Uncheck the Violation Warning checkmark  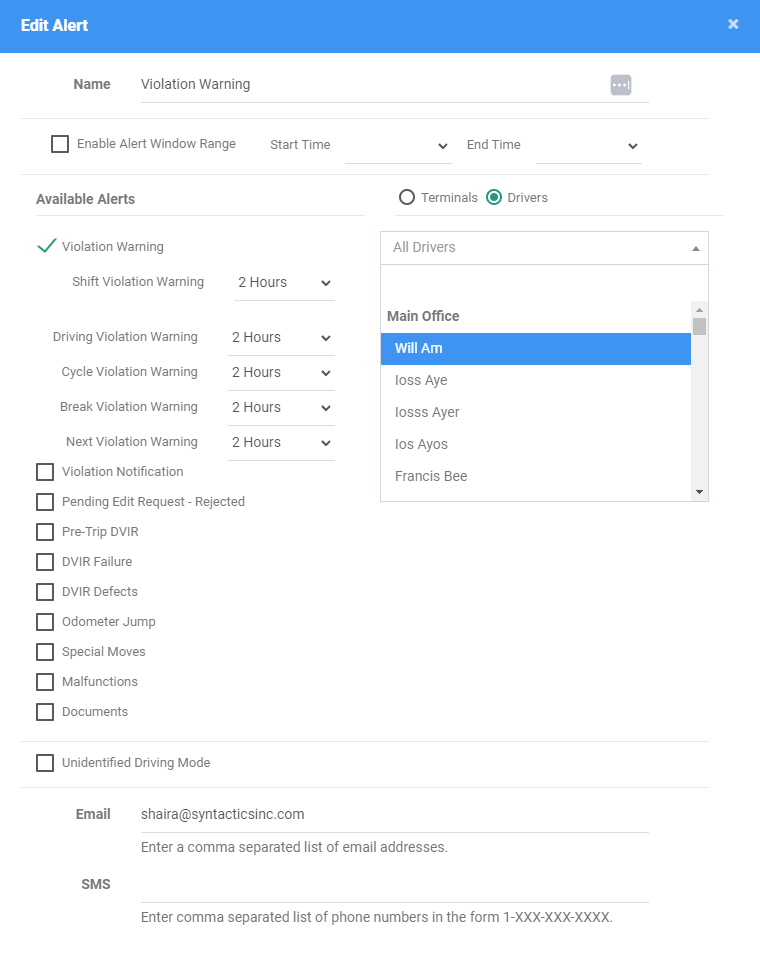point(47,246)
